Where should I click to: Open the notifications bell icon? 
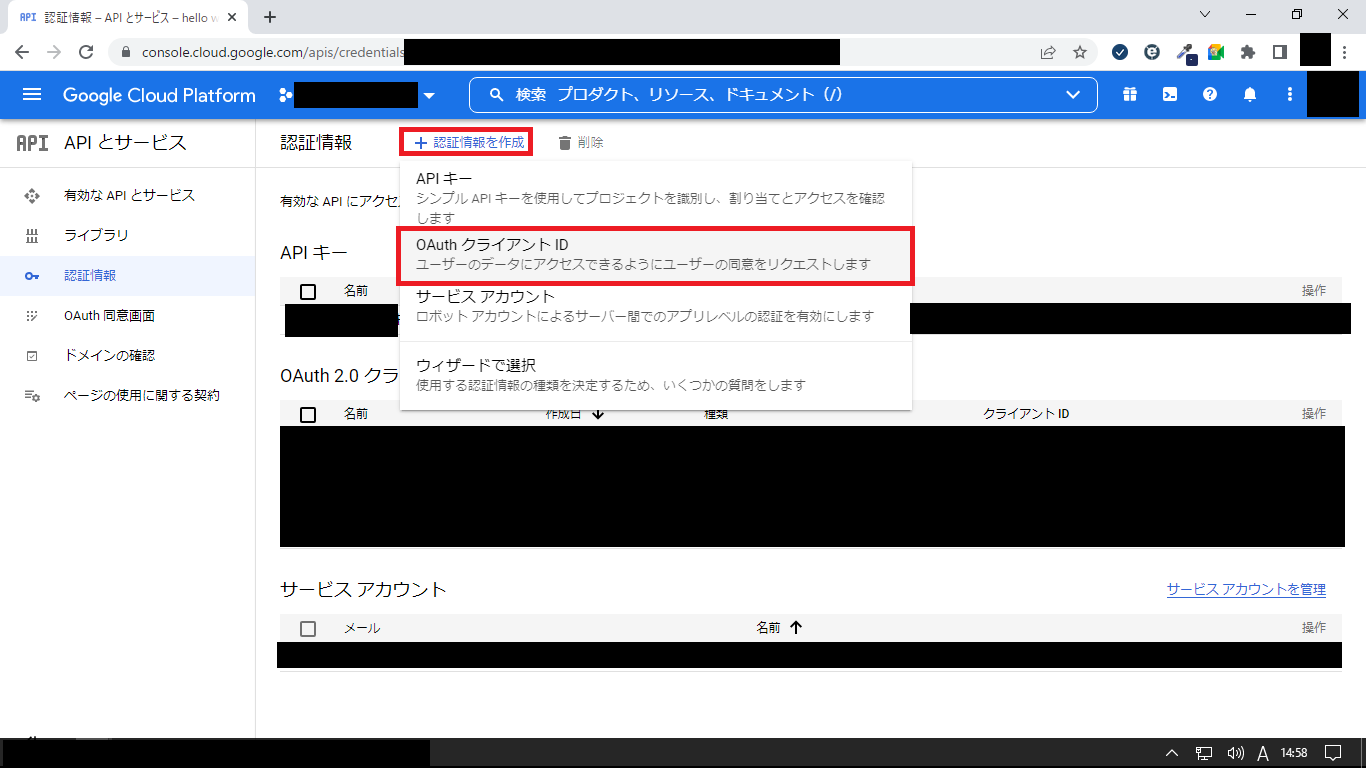tap(1250, 95)
